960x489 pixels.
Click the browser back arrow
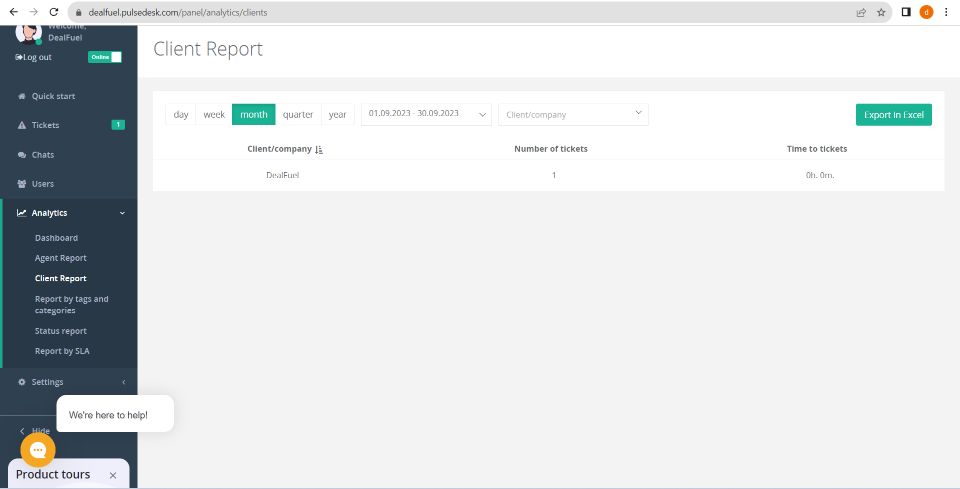[13, 12]
